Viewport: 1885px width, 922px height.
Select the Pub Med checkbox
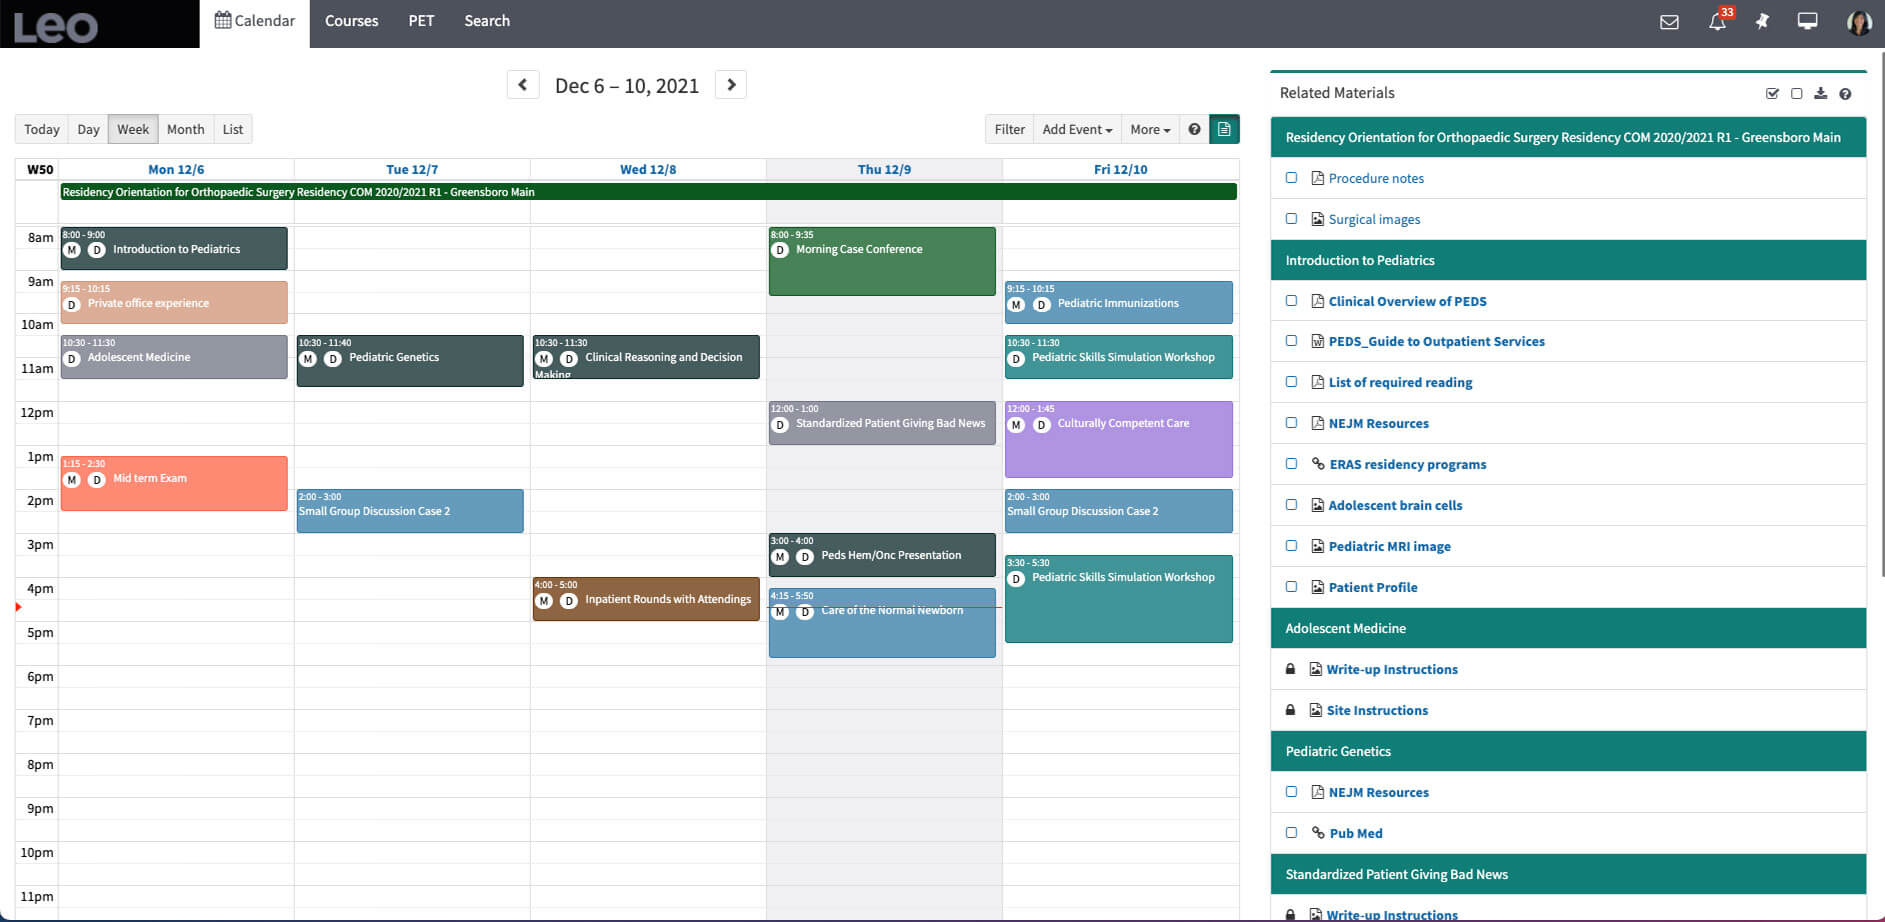pyautogui.click(x=1291, y=833)
